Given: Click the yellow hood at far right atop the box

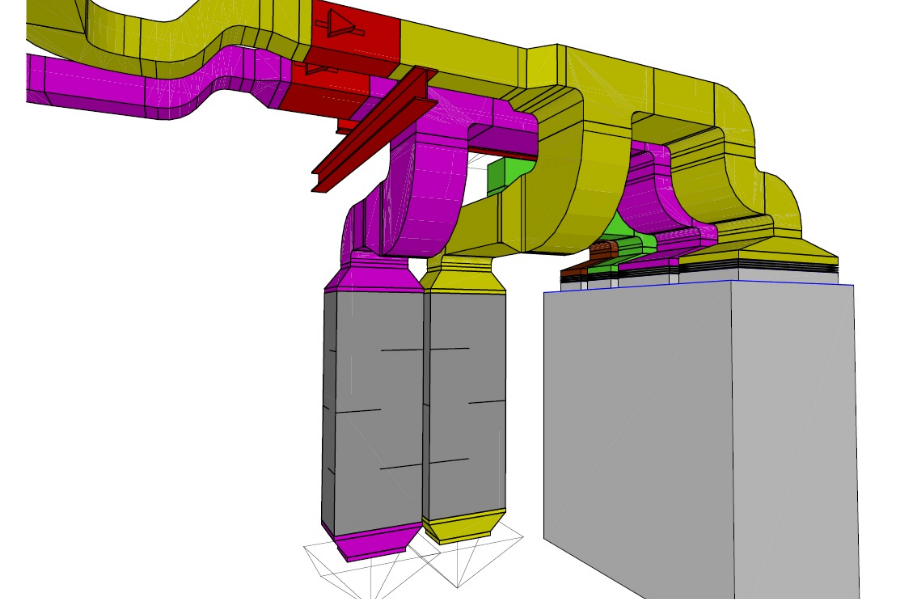Looking at the screenshot, I should 790,250.
